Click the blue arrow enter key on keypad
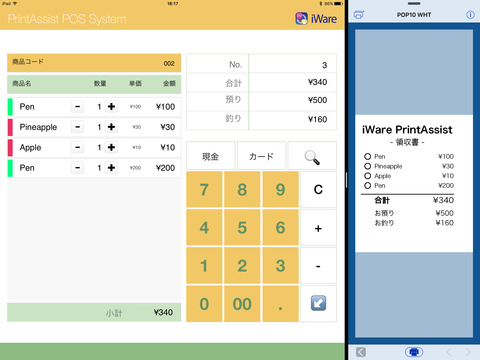 tap(318, 303)
